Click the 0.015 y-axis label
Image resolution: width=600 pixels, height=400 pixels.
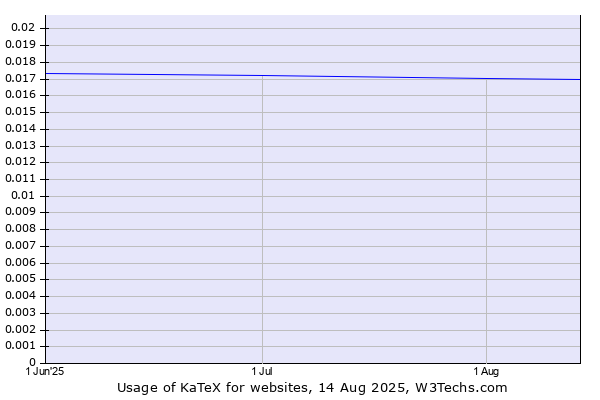tap(20, 112)
